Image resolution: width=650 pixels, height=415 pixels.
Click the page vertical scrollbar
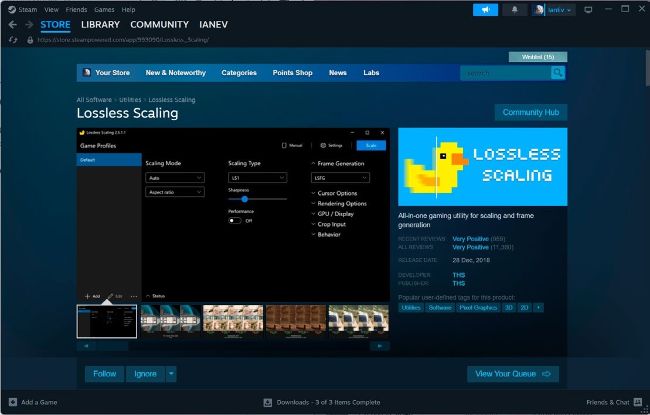(x=647, y=67)
